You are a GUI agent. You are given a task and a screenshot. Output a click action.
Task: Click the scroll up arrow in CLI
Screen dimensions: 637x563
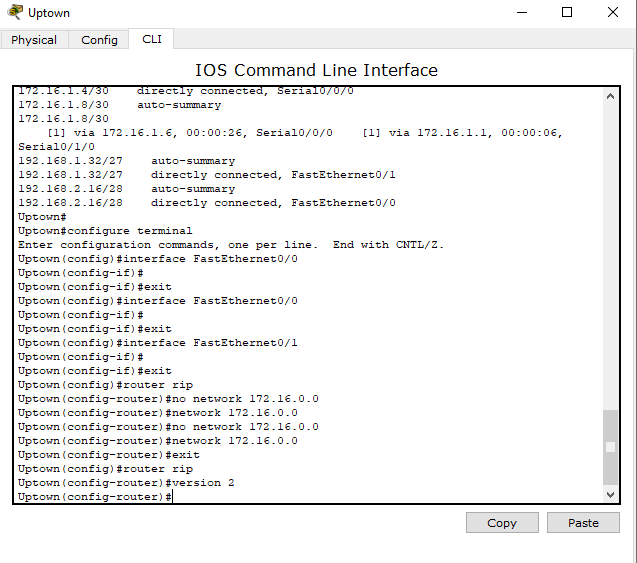point(610,97)
